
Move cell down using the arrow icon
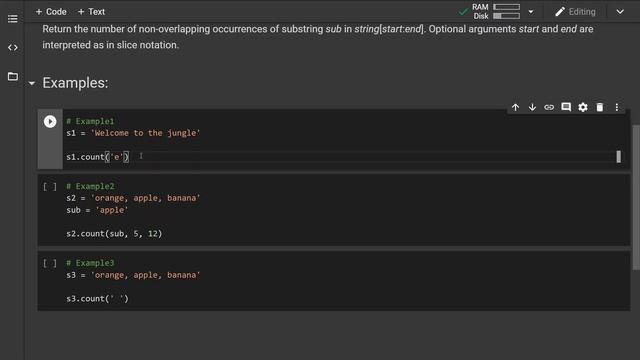532,107
